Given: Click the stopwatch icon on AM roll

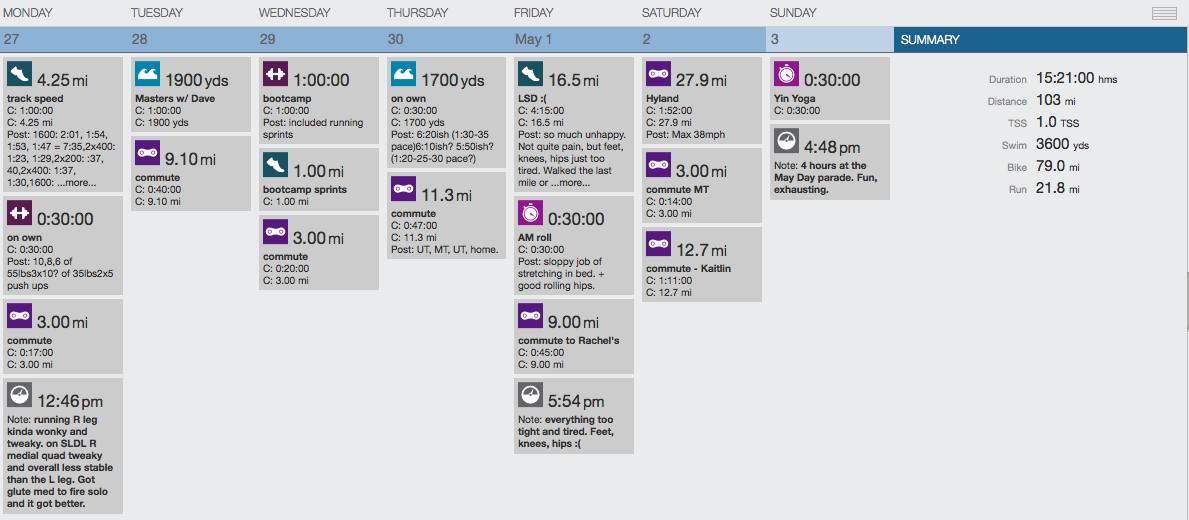Looking at the screenshot, I should tap(530, 213).
